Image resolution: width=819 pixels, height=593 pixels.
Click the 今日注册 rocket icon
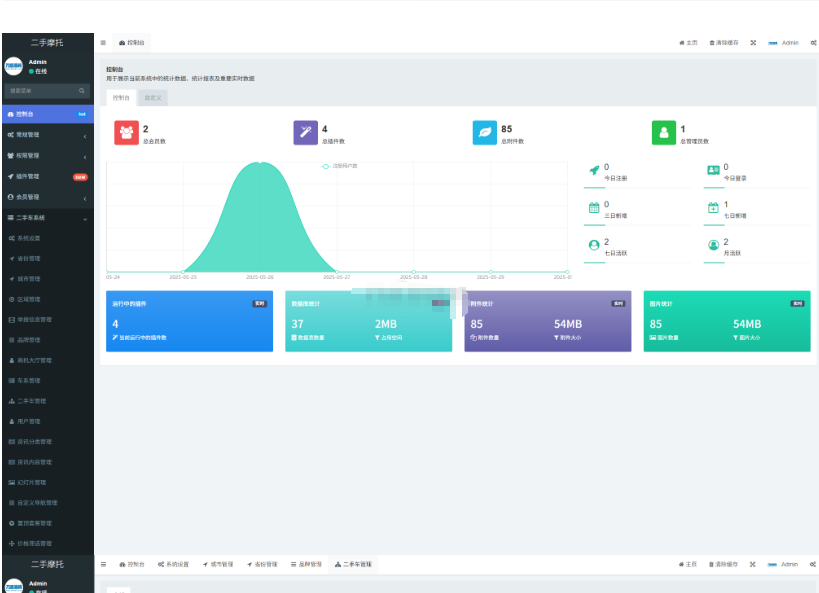point(594,171)
